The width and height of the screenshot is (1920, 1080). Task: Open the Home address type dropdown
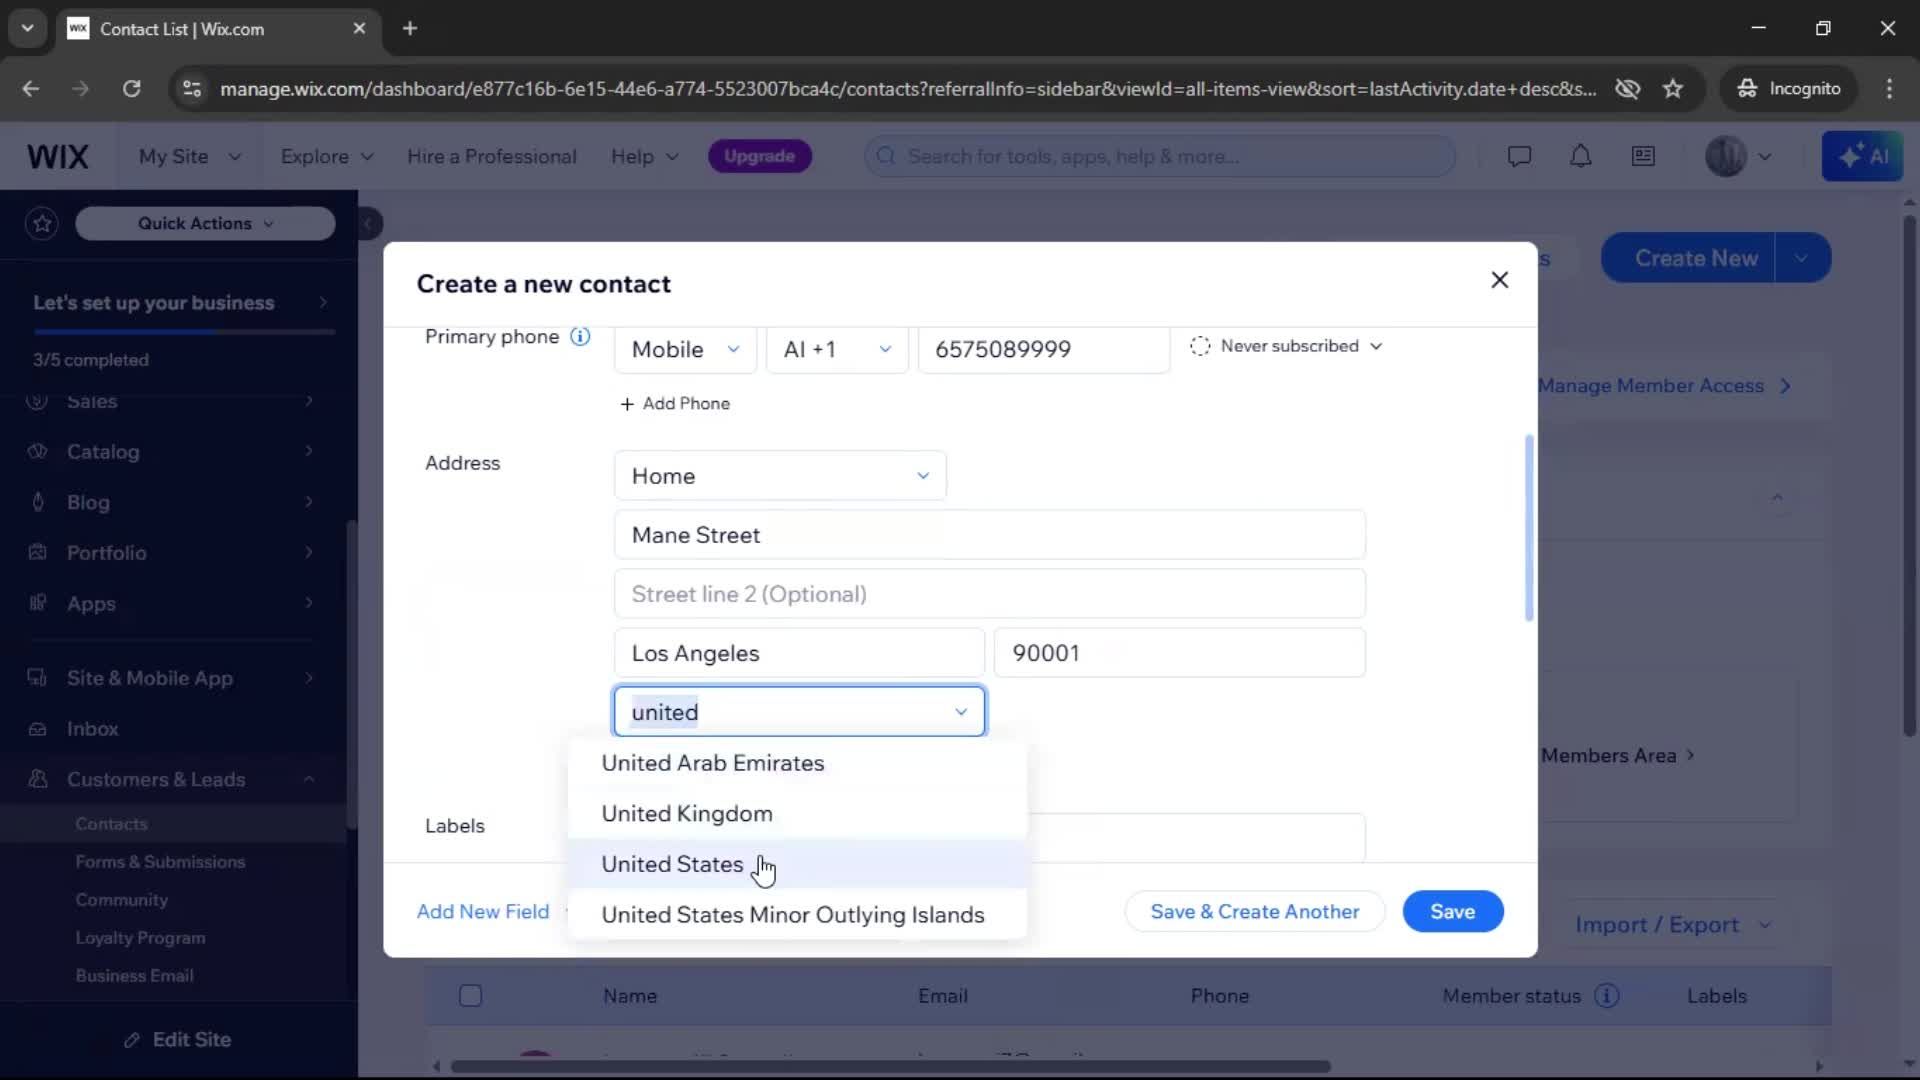click(x=780, y=476)
